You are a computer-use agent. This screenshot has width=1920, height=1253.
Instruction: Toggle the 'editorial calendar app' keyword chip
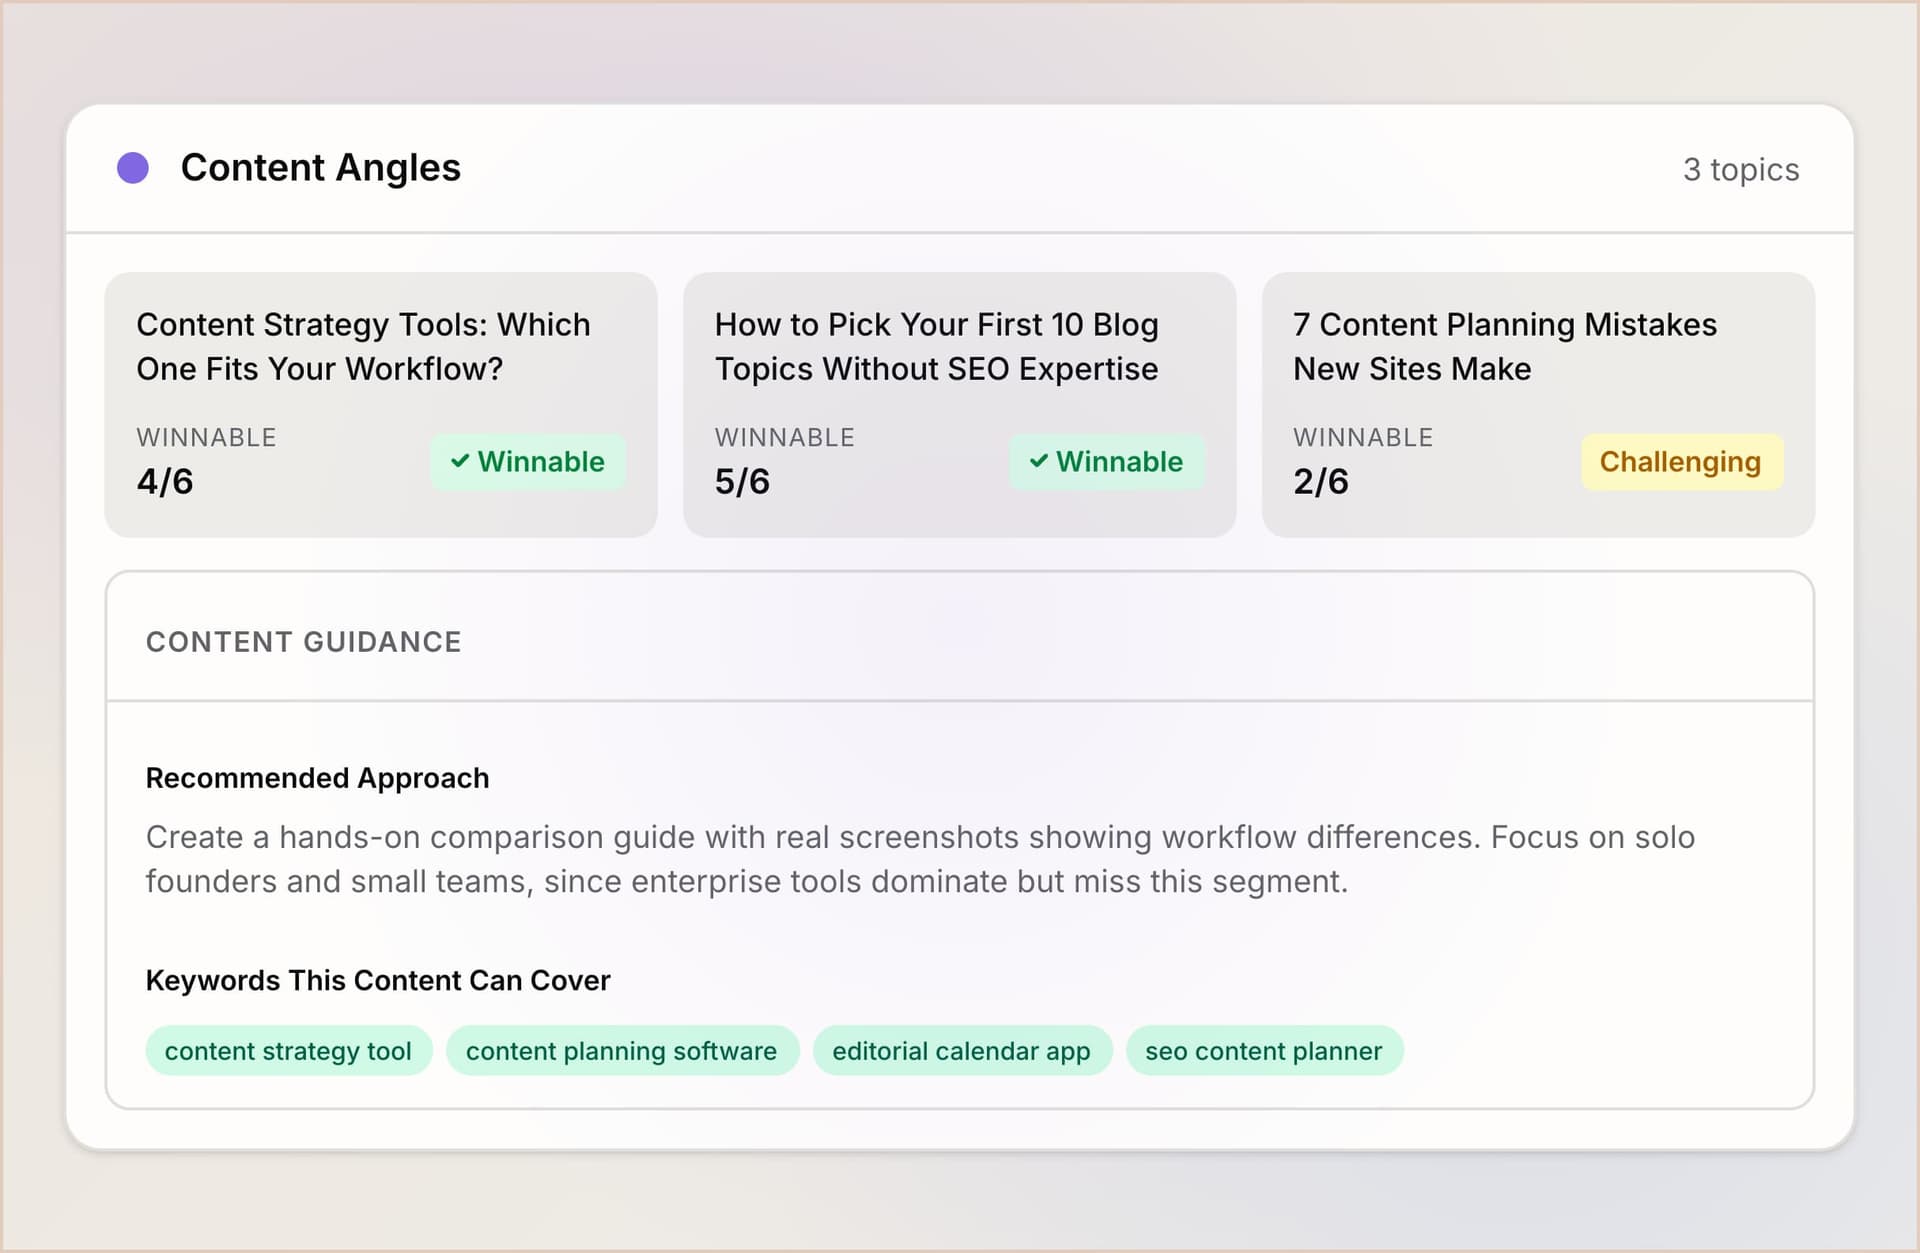(x=962, y=1050)
